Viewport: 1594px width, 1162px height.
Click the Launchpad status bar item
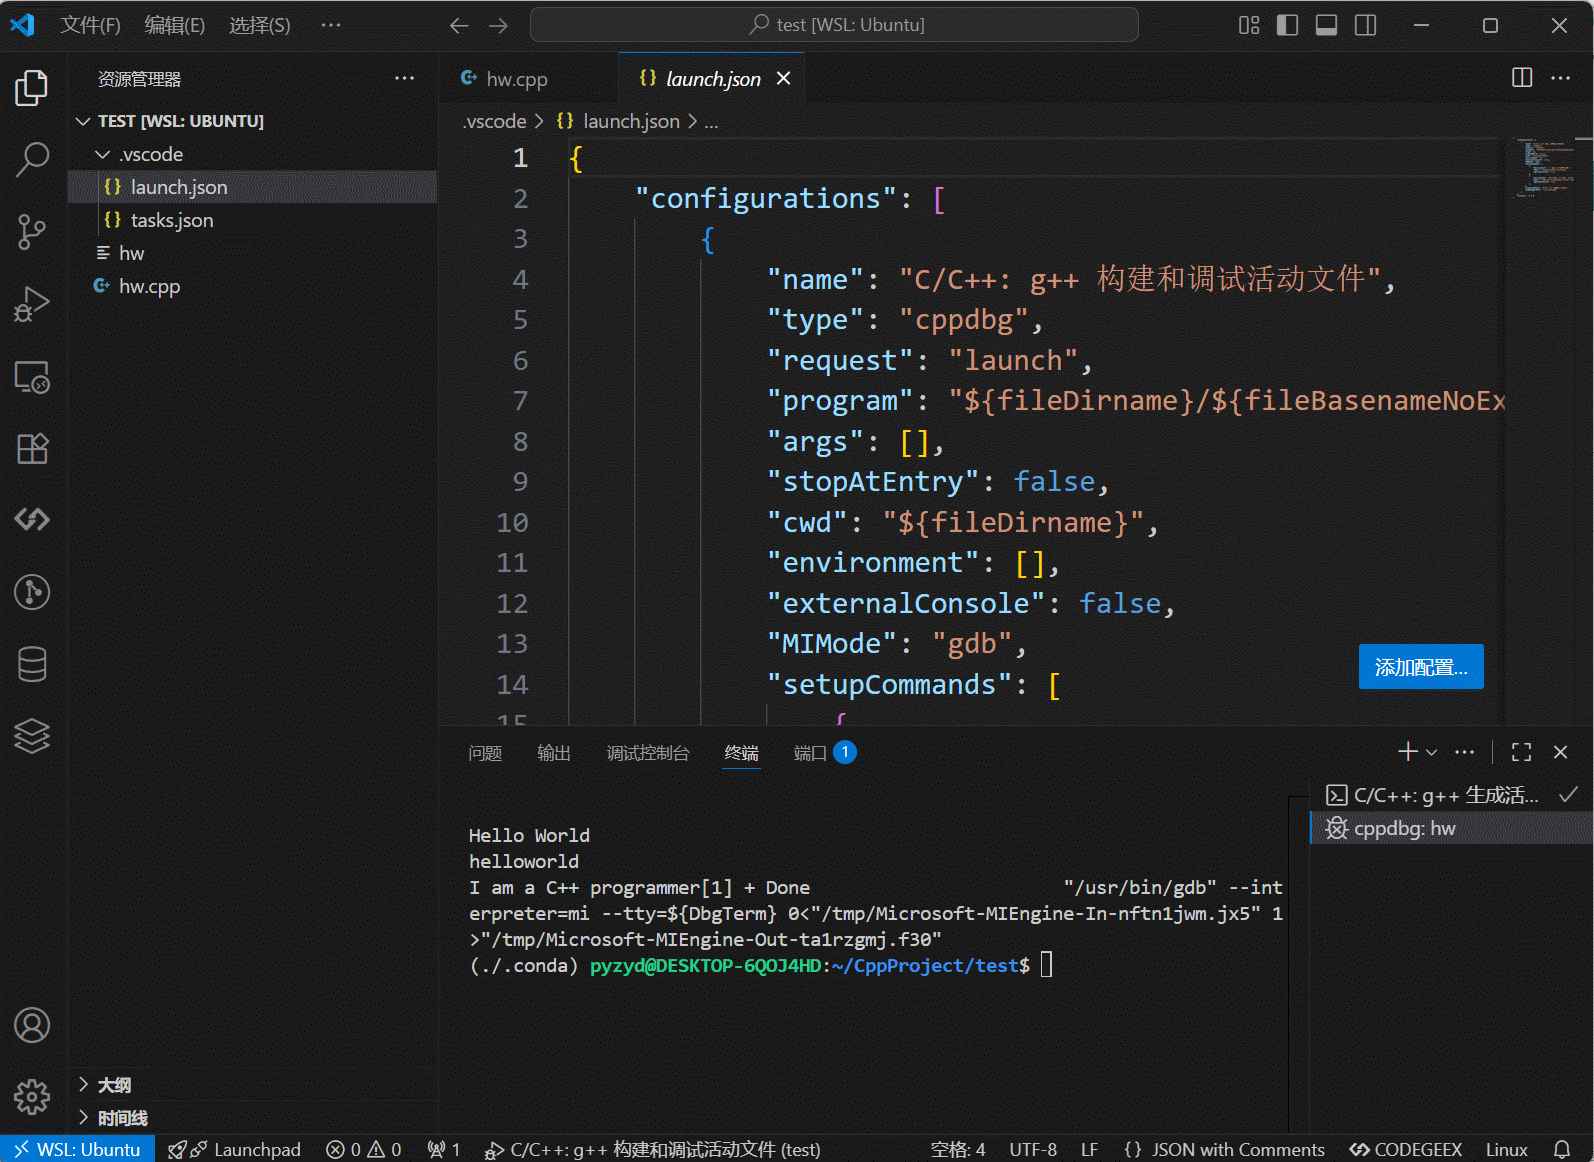(x=236, y=1150)
